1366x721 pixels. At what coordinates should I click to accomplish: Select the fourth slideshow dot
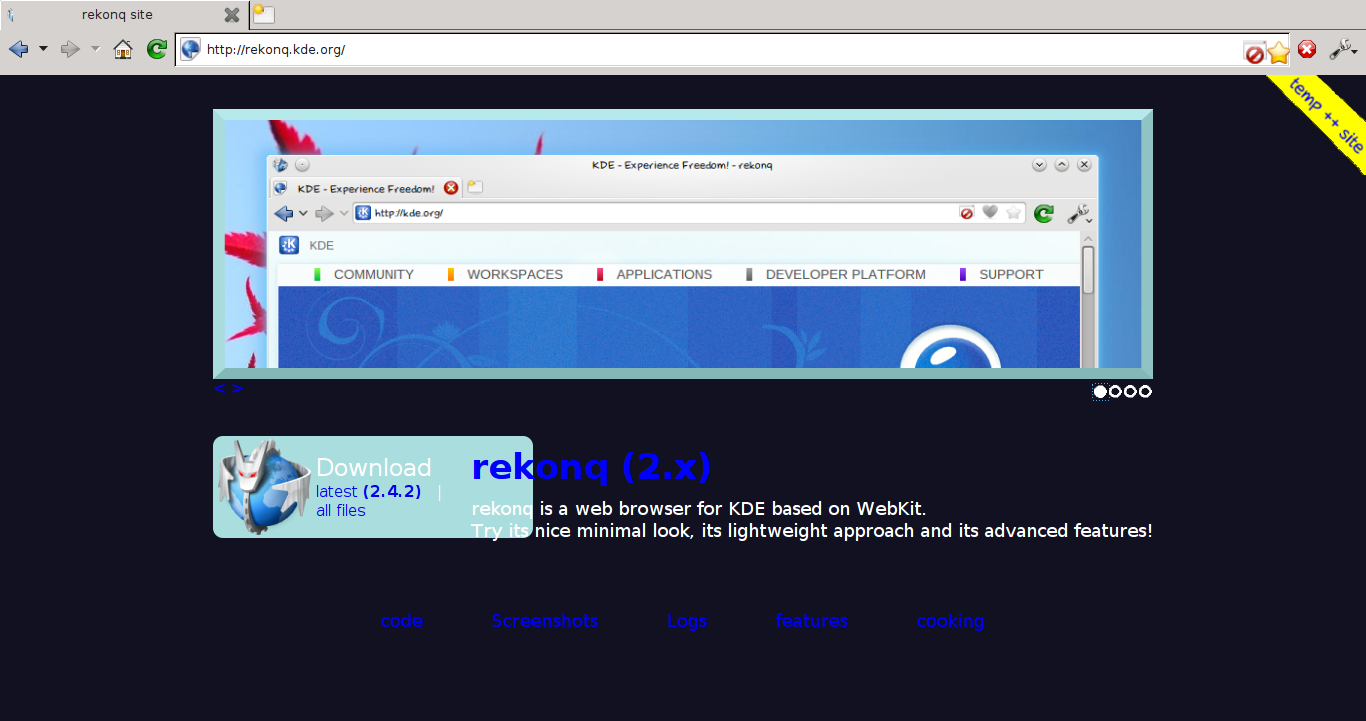coord(1145,391)
